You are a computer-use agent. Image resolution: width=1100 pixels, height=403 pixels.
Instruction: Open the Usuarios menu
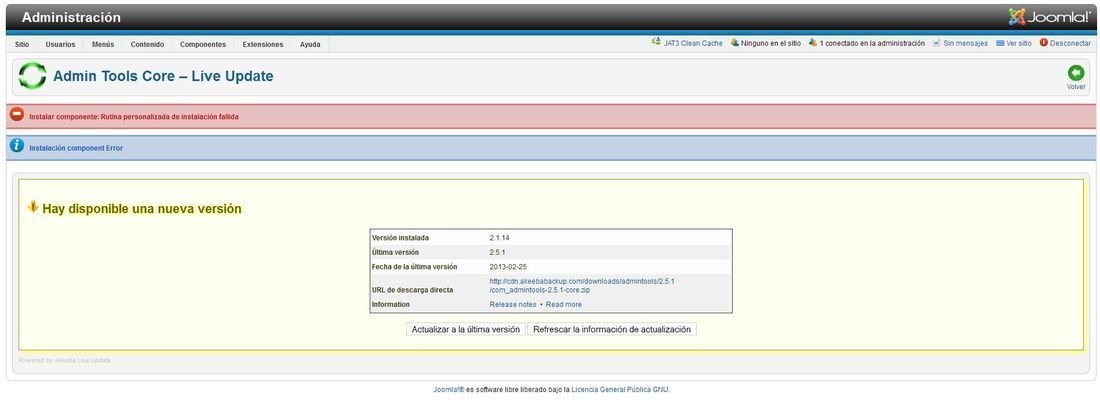pos(60,44)
